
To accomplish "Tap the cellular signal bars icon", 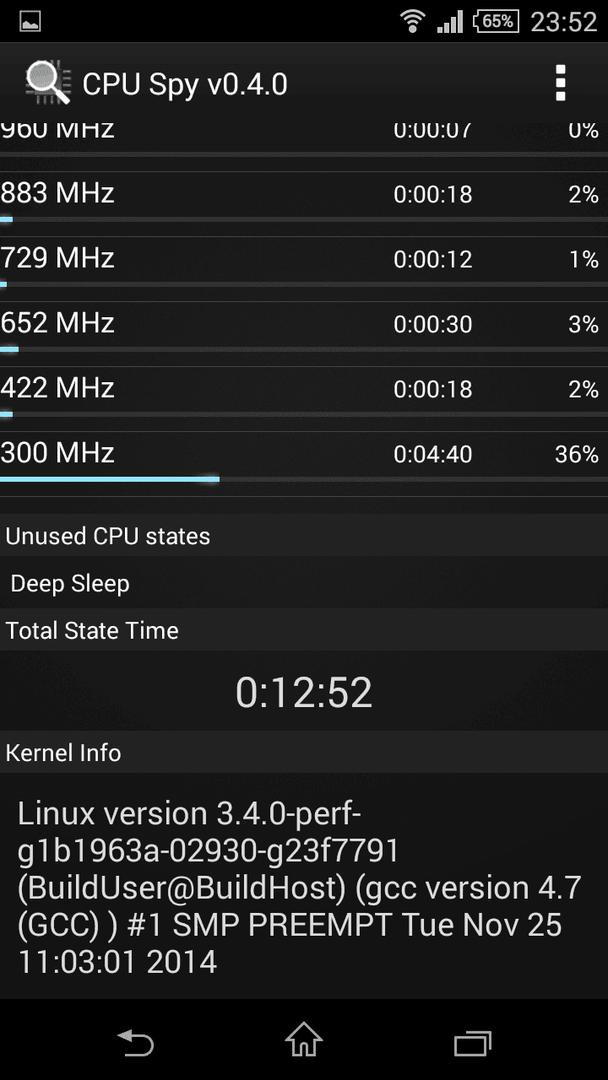I will (x=450, y=22).
